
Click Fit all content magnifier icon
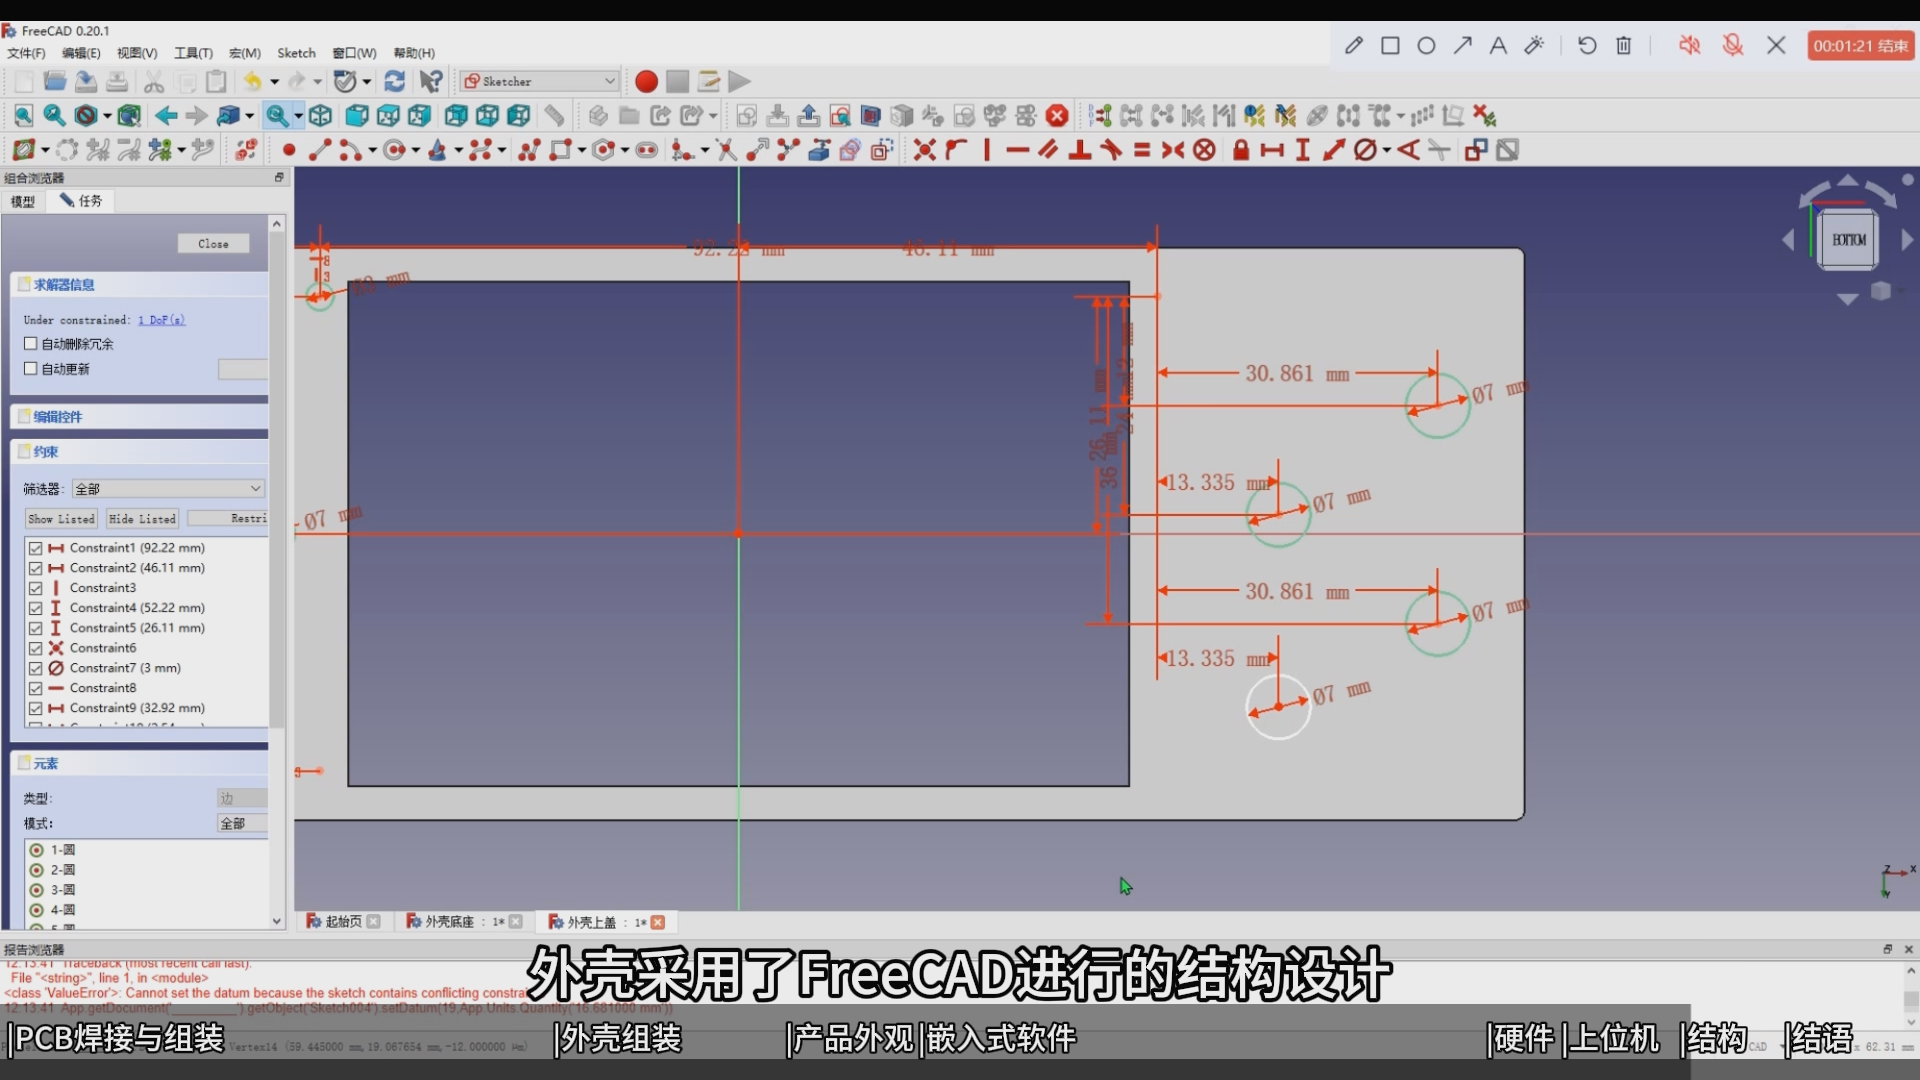coord(23,116)
